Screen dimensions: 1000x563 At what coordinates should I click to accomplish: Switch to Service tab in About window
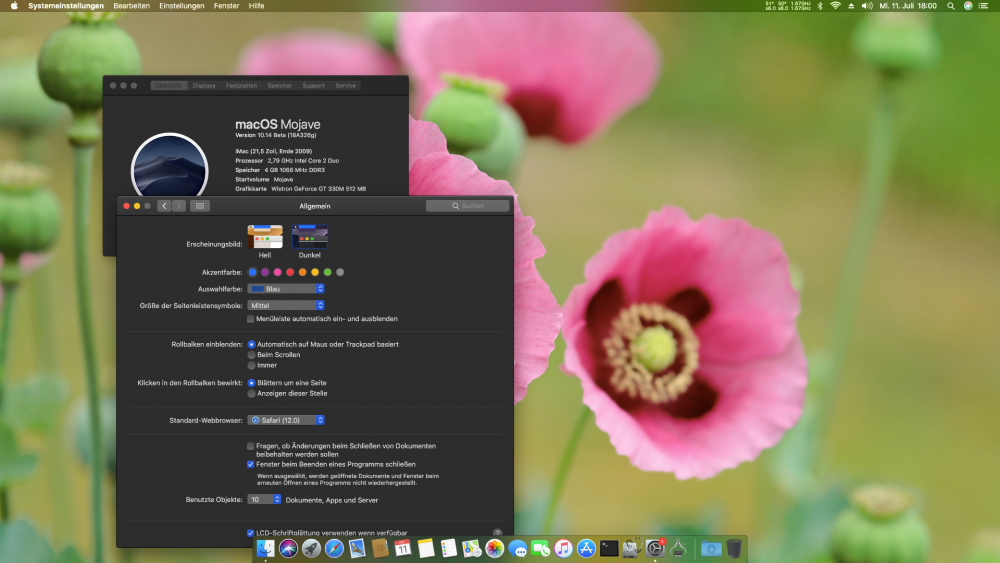pyautogui.click(x=346, y=85)
